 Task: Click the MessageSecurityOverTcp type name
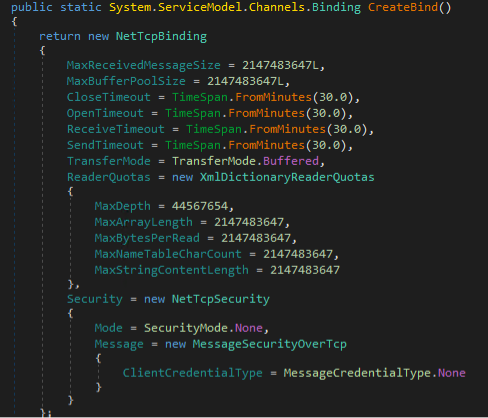click(270, 344)
